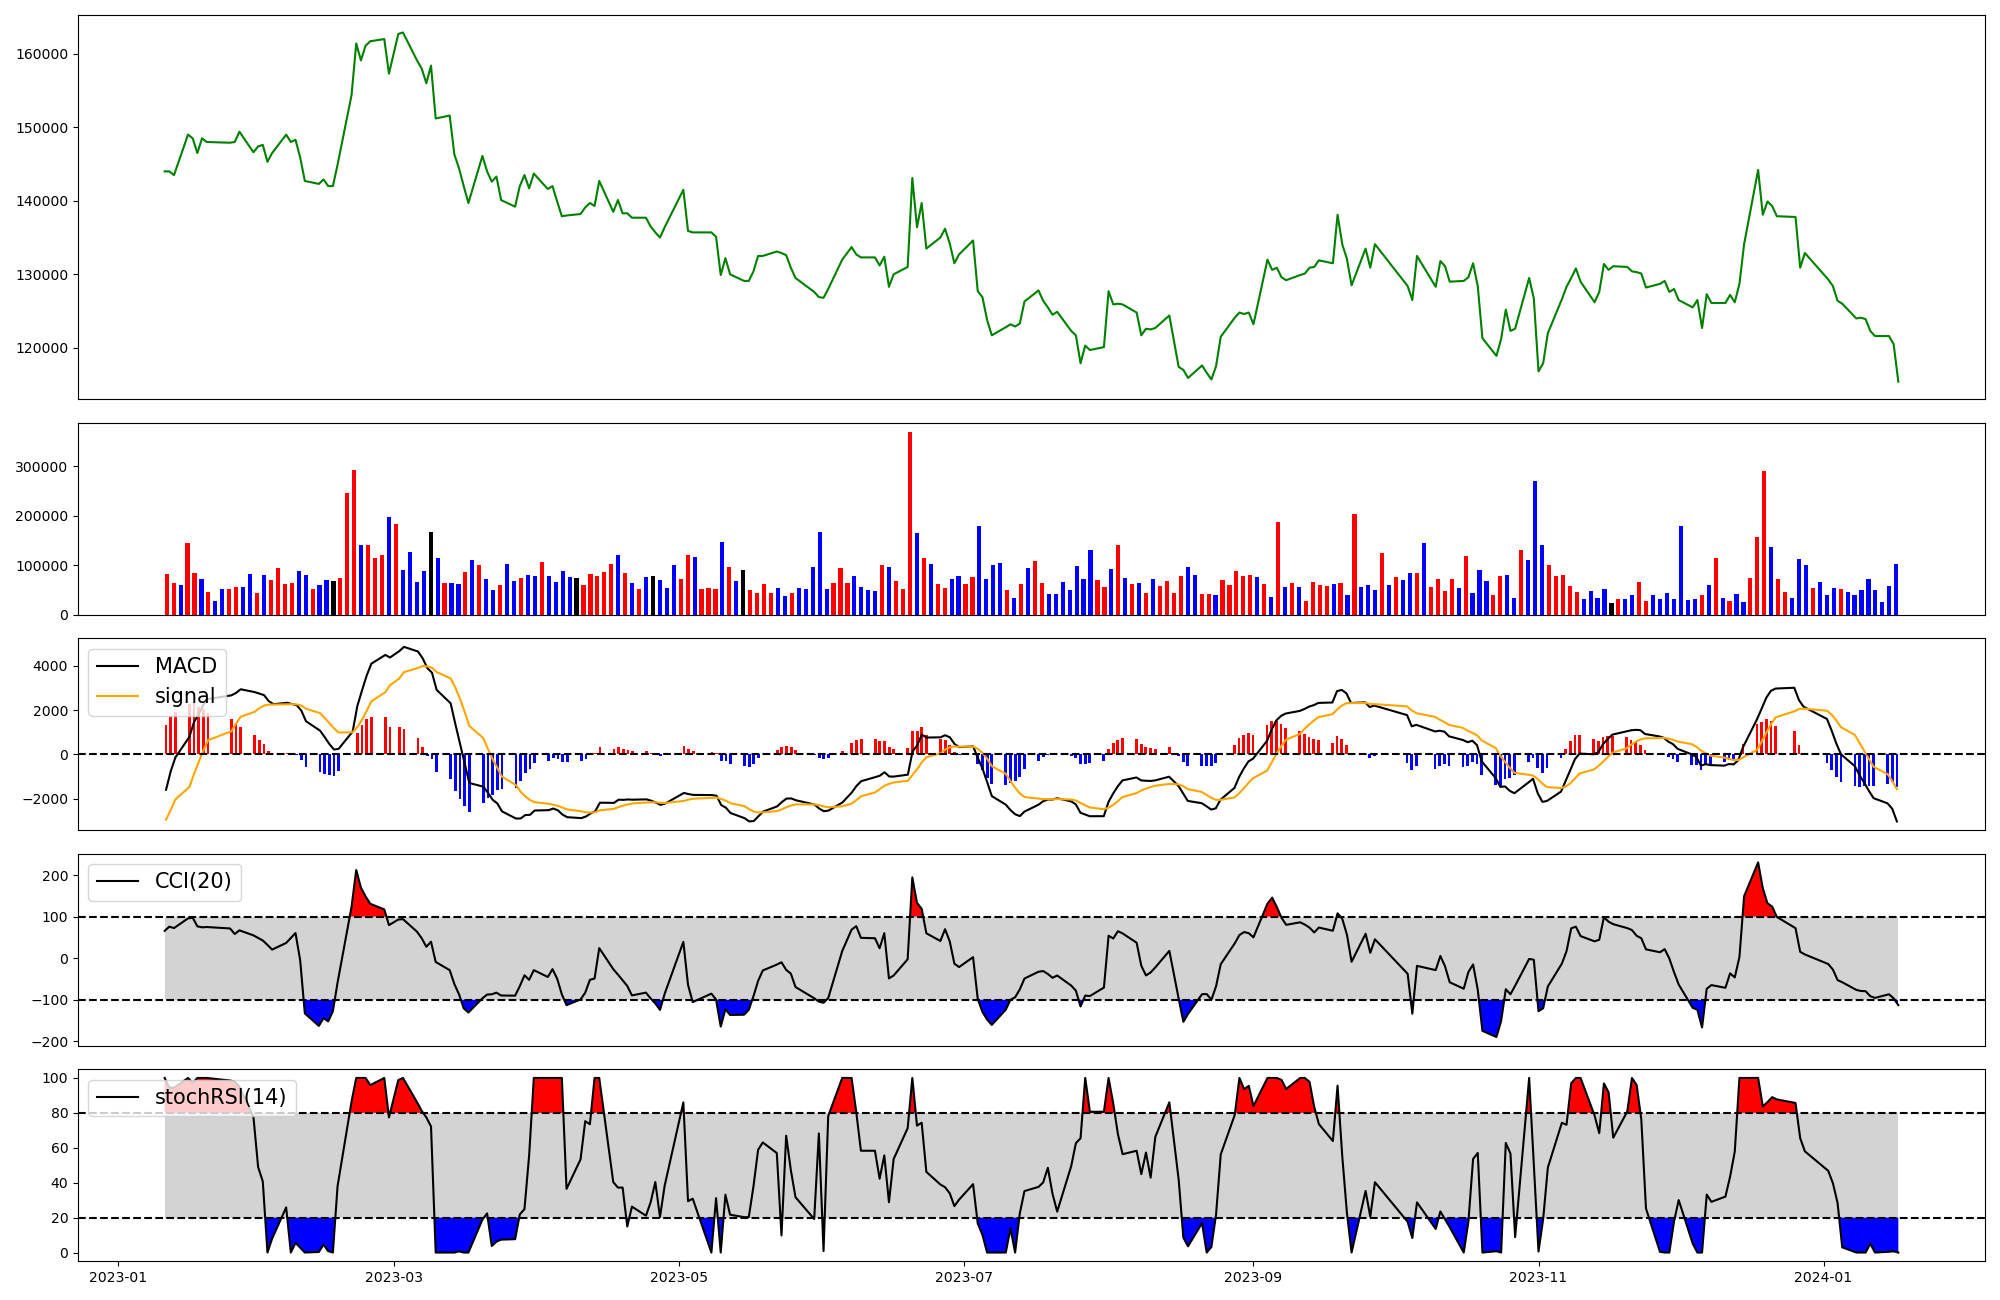Viewport: 2000px width, 1300px height.
Task: Click the MACD legend label
Action: (x=185, y=666)
